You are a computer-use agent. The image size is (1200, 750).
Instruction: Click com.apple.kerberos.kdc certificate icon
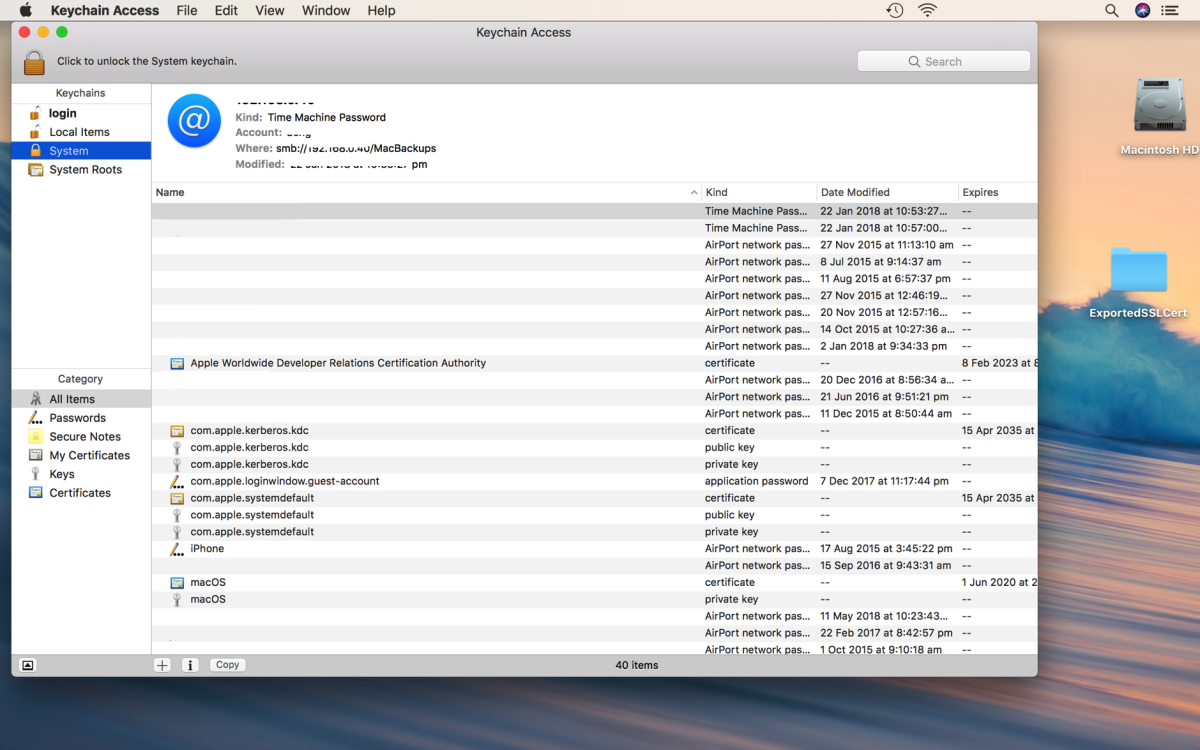(x=177, y=431)
